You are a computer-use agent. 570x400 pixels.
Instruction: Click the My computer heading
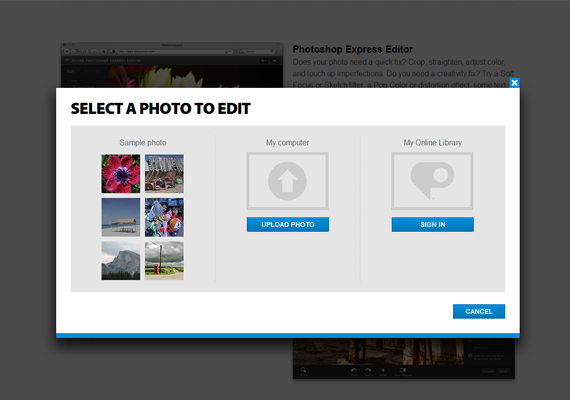click(x=288, y=143)
